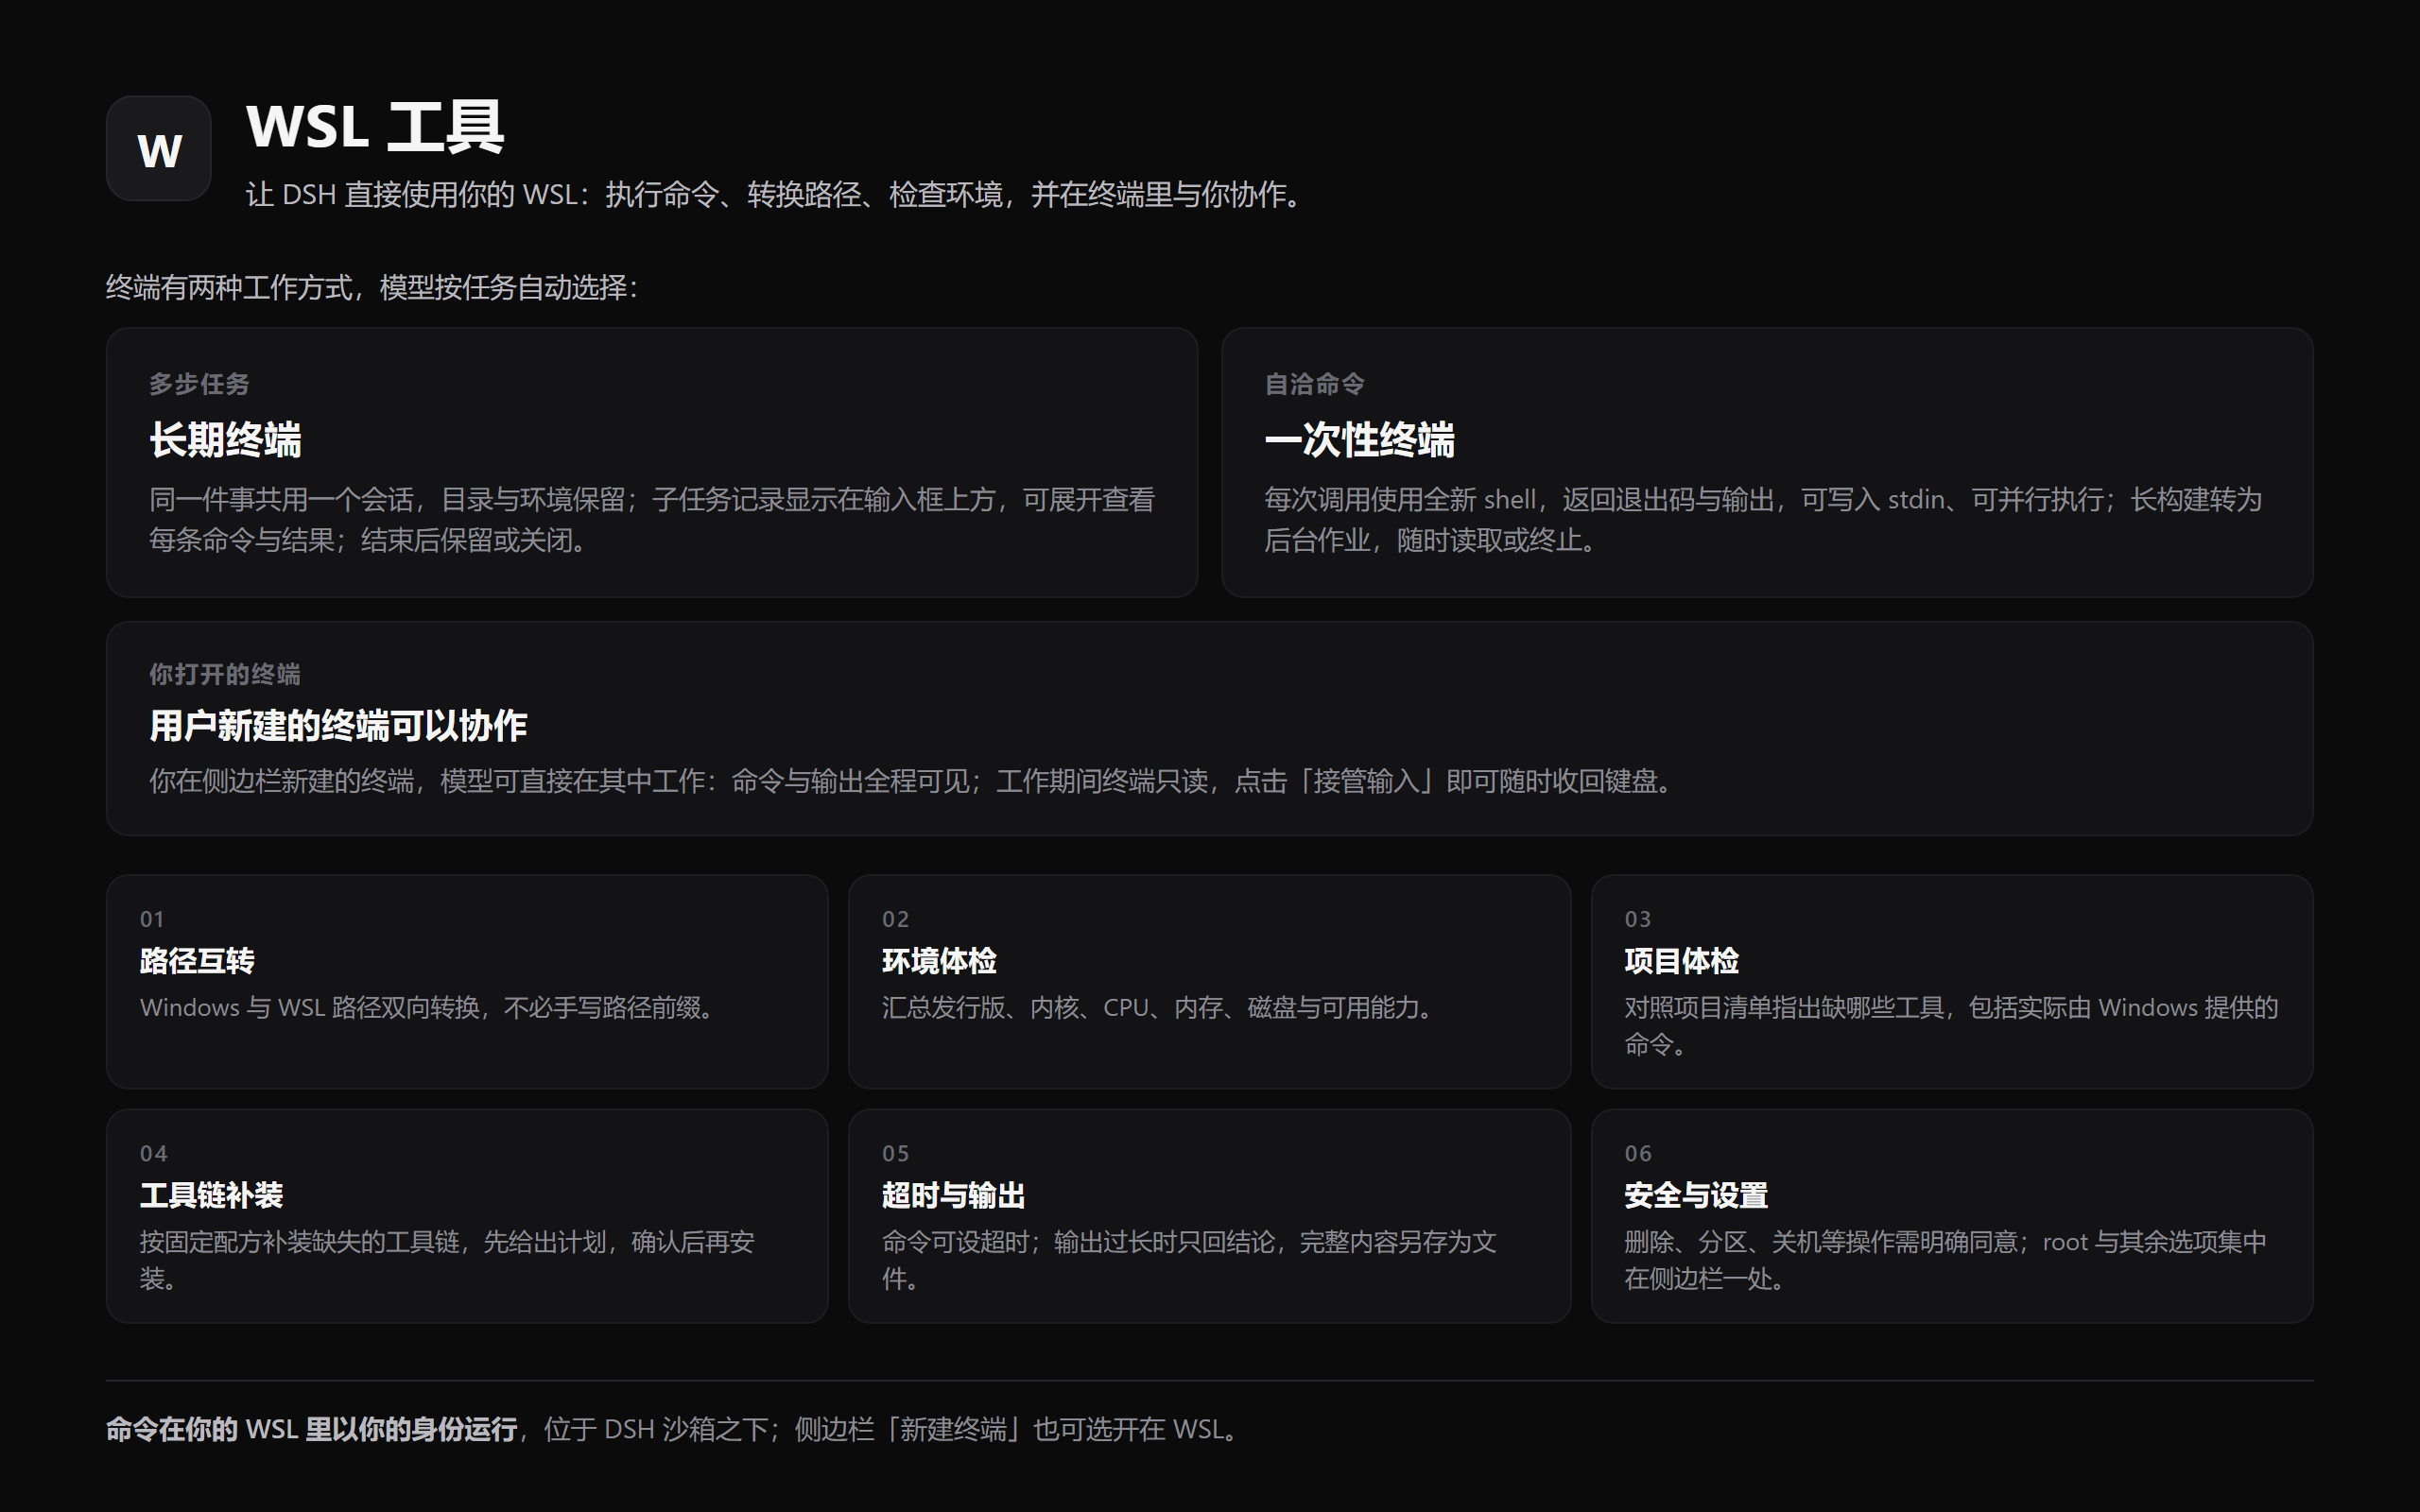Click the W logo icon
This screenshot has width=2420, height=1512.
click(x=158, y=149)
